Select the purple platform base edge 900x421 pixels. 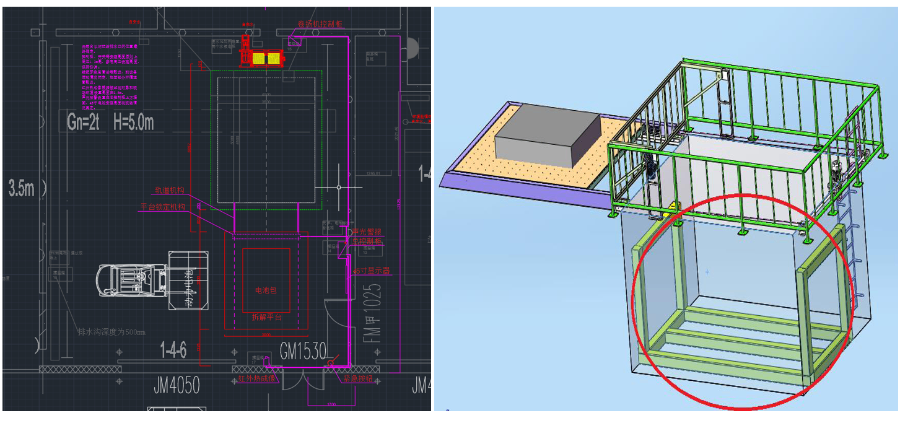click(527, 193)
